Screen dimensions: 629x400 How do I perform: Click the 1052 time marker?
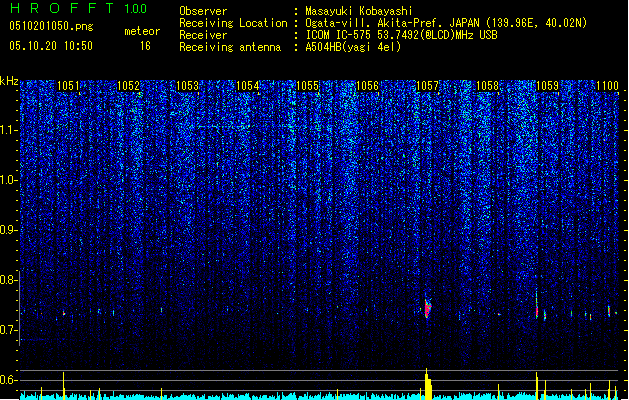pos(128,85)
